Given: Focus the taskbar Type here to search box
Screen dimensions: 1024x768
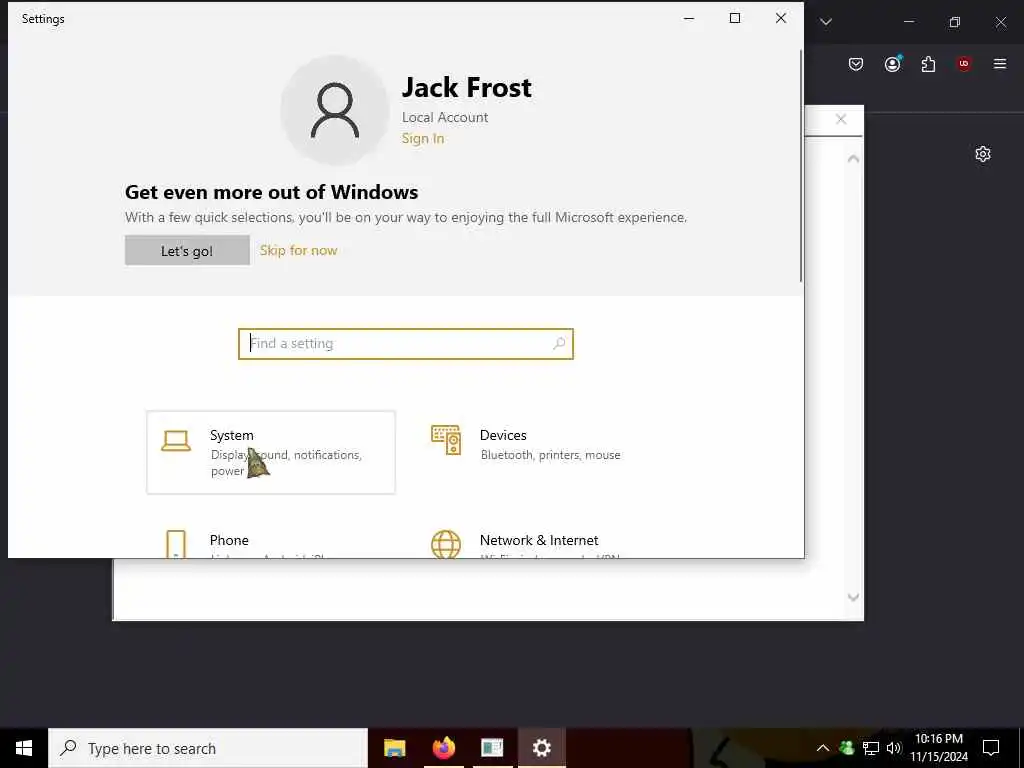Looking at the screenshot, I should [208, 748].
